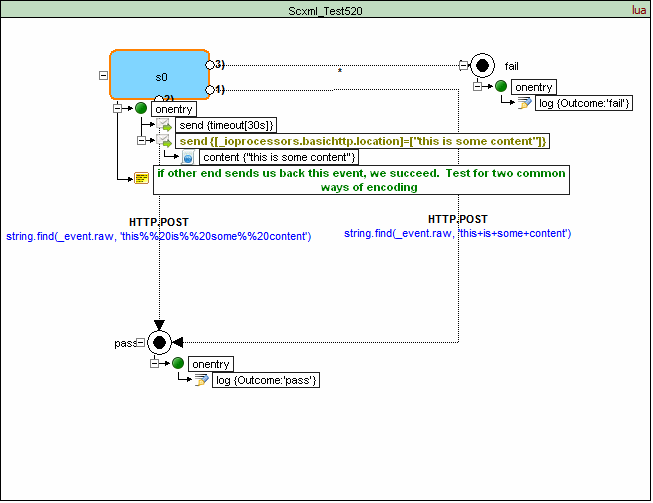Viewport: 653px width, 503px height.
Task: Click the log icon under pass state
Action: (200, 380)
